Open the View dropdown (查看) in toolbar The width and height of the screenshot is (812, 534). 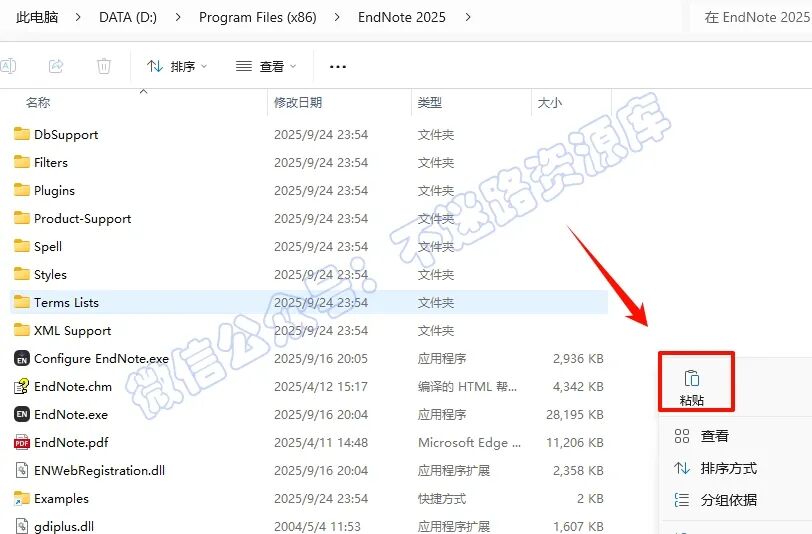tap(266, 66)
